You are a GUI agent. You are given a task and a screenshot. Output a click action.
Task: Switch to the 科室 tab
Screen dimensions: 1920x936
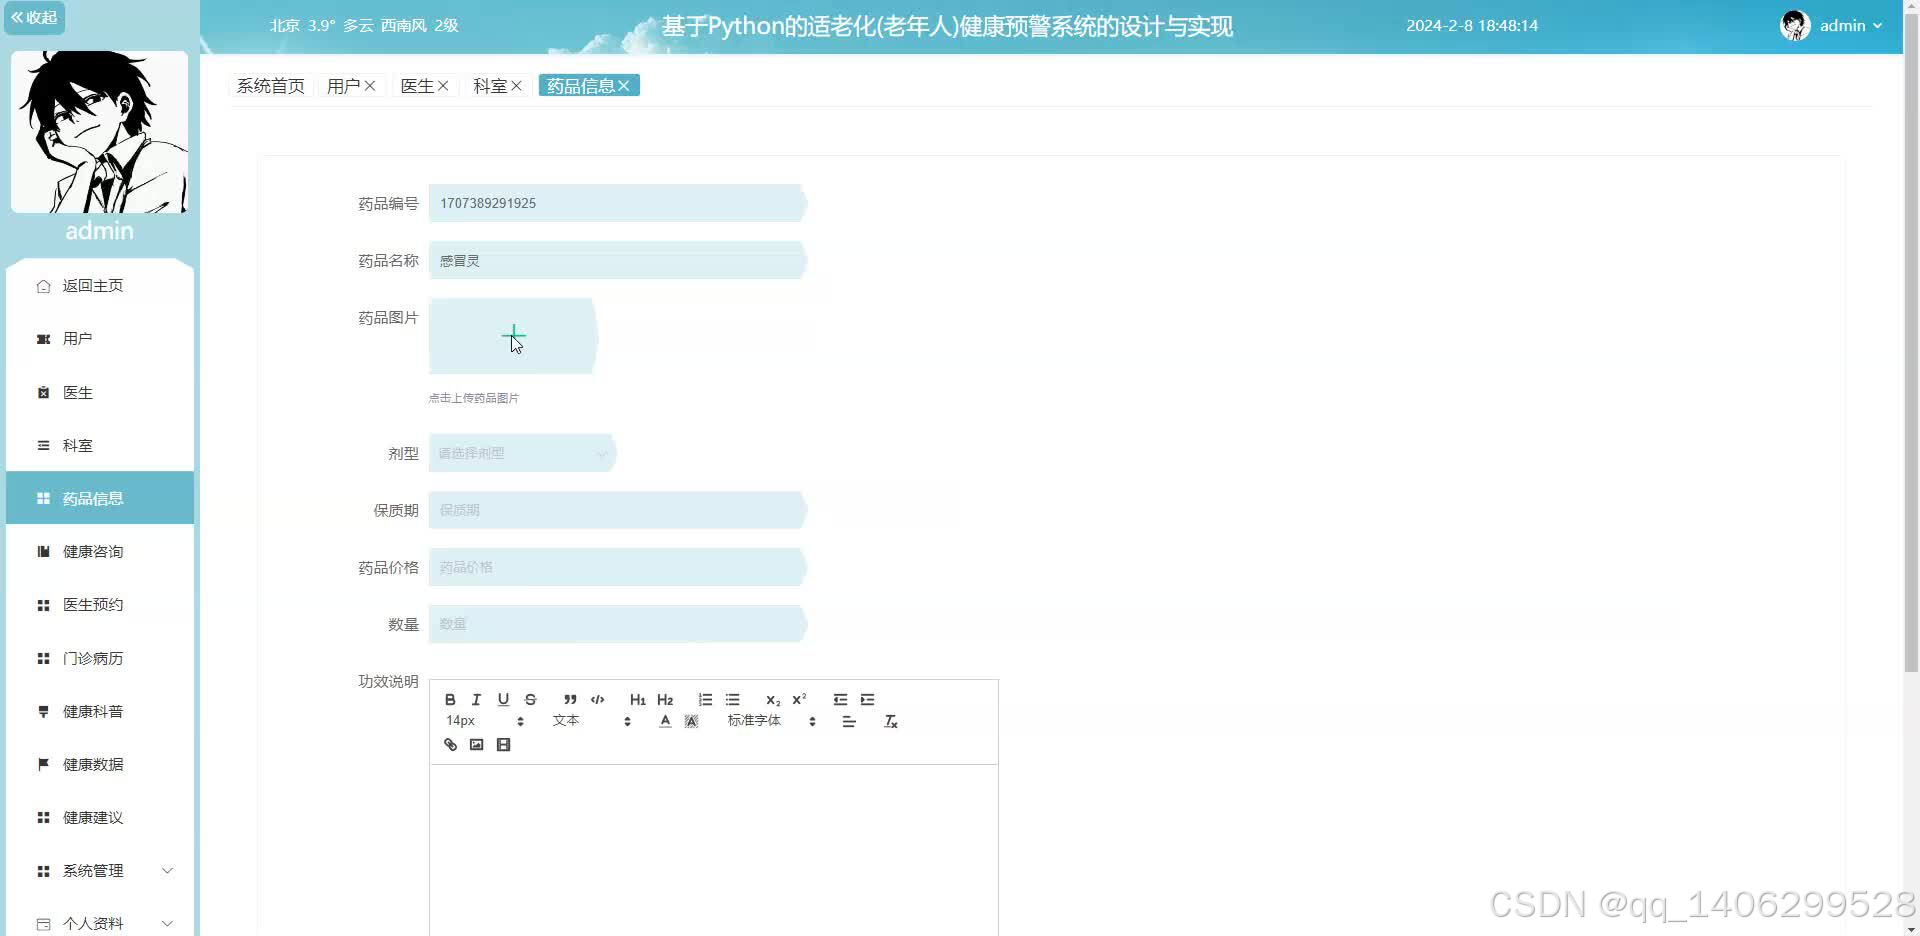tap(490, 86)
